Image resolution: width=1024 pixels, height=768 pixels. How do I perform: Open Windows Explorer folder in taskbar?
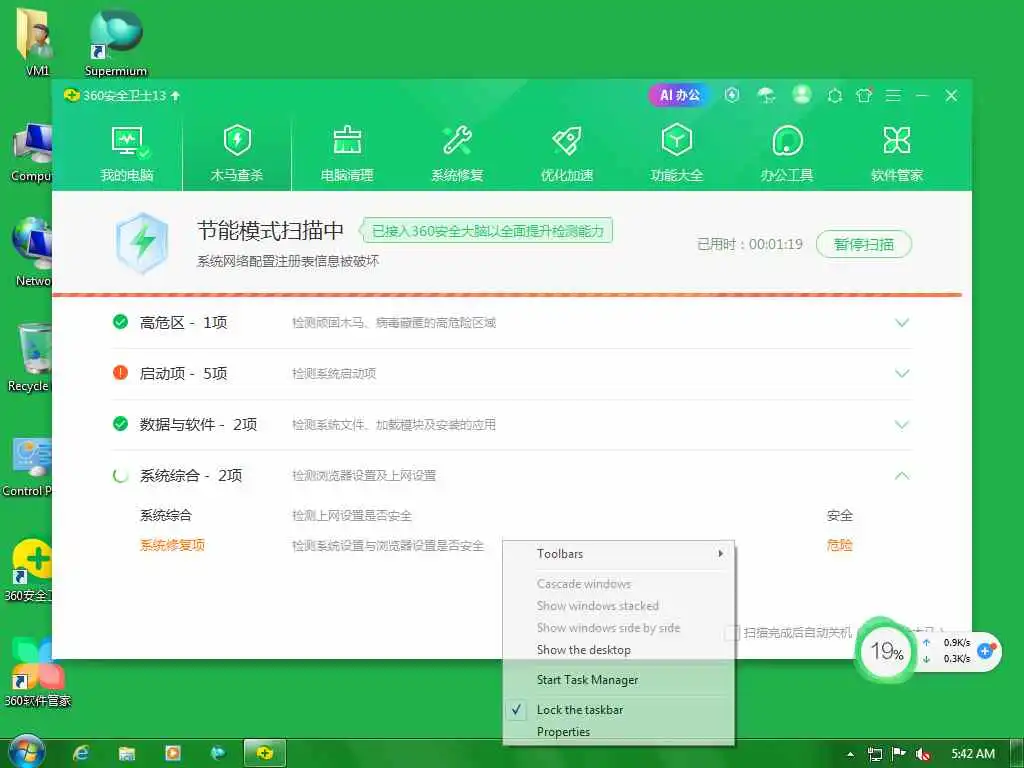[127, 754]
